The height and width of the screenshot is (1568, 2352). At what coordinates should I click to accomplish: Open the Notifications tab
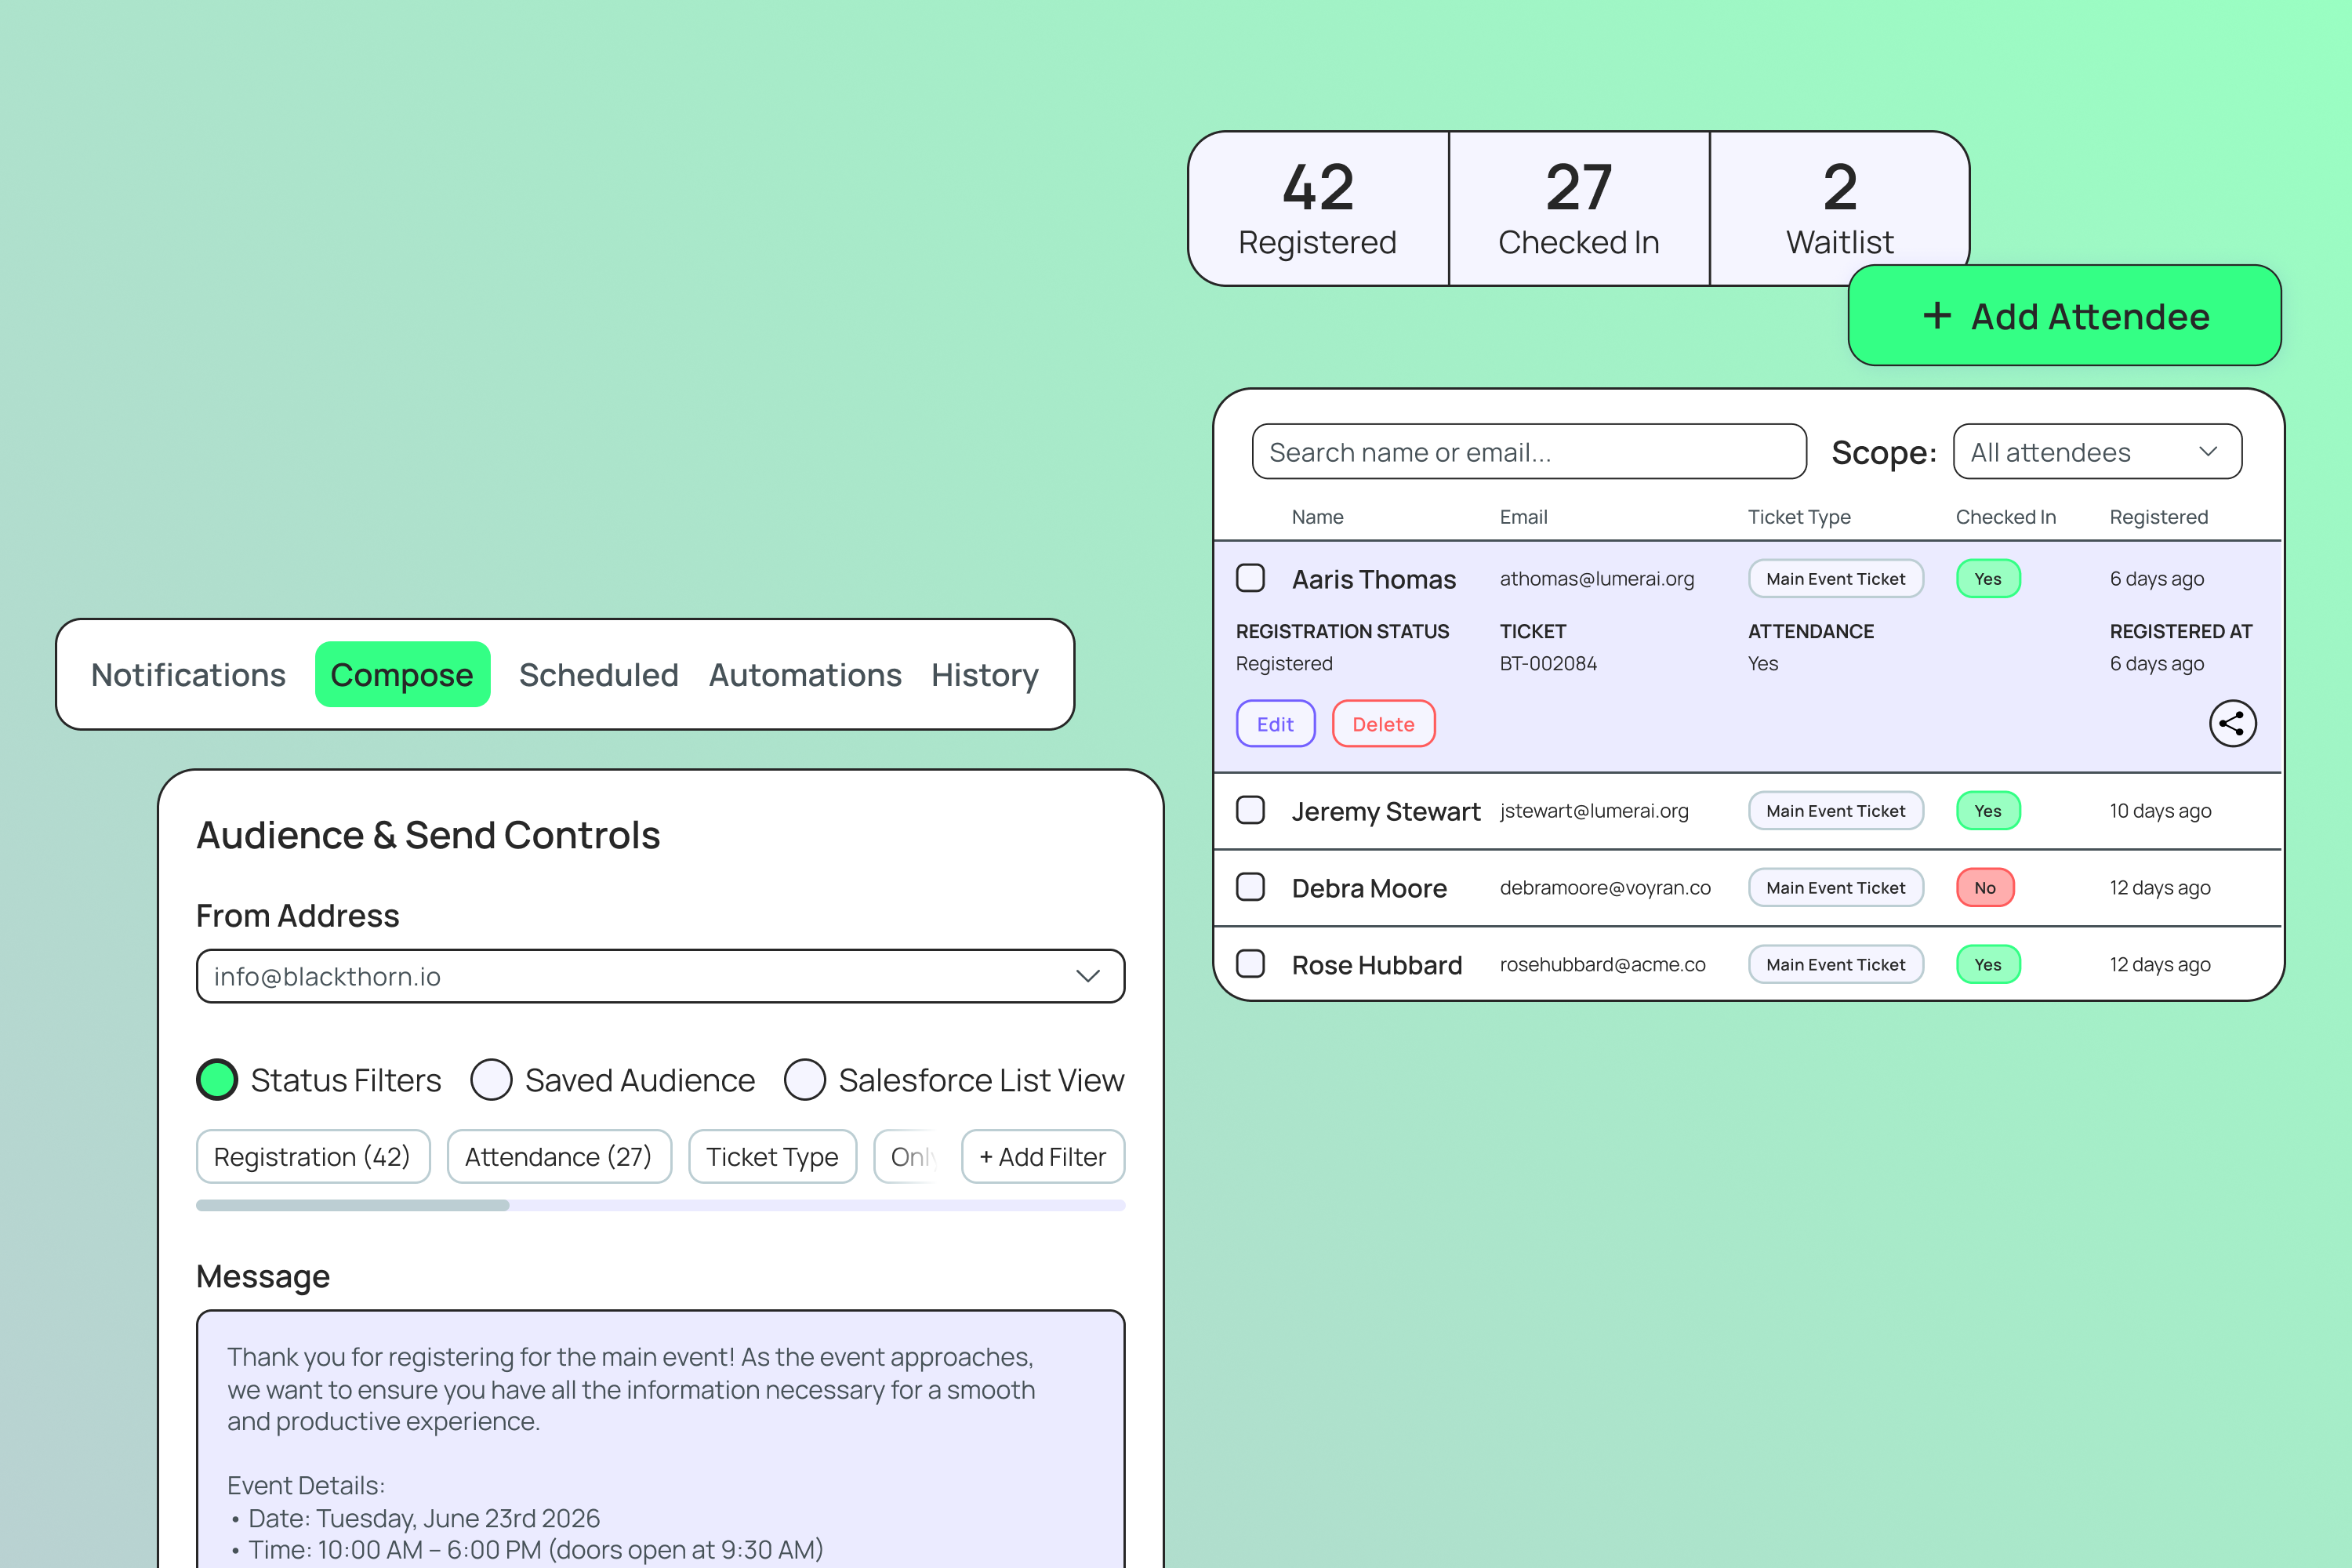pyautogui.click(x=188, y=675)
